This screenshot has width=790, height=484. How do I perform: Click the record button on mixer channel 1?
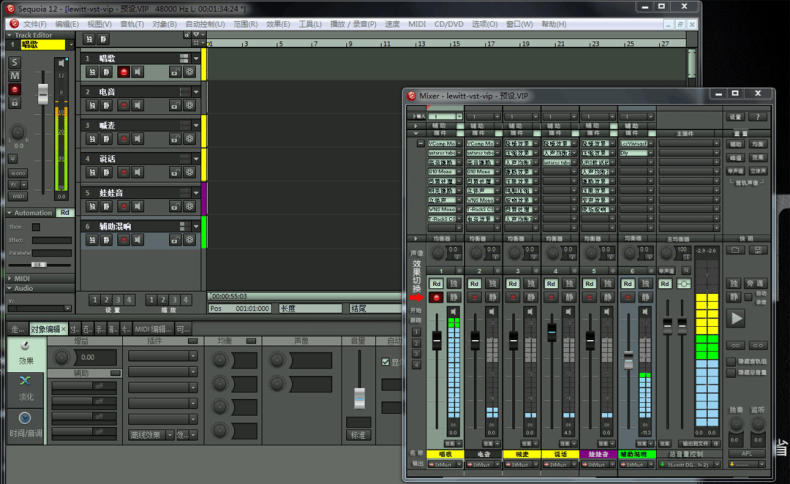(x=436, y=297)
